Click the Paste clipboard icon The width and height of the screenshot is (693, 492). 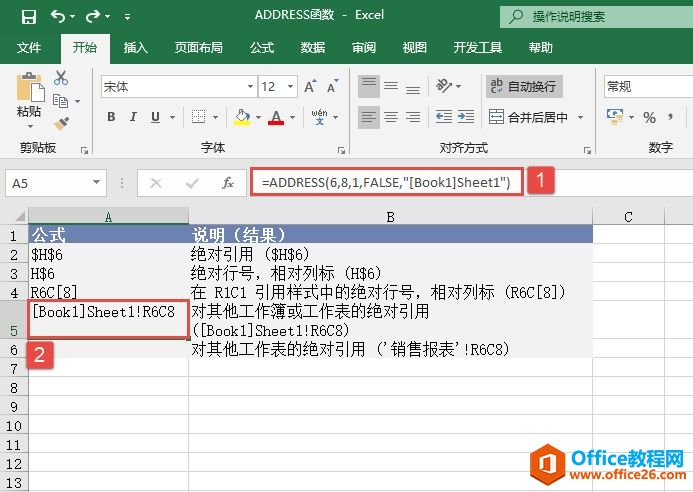30,87
